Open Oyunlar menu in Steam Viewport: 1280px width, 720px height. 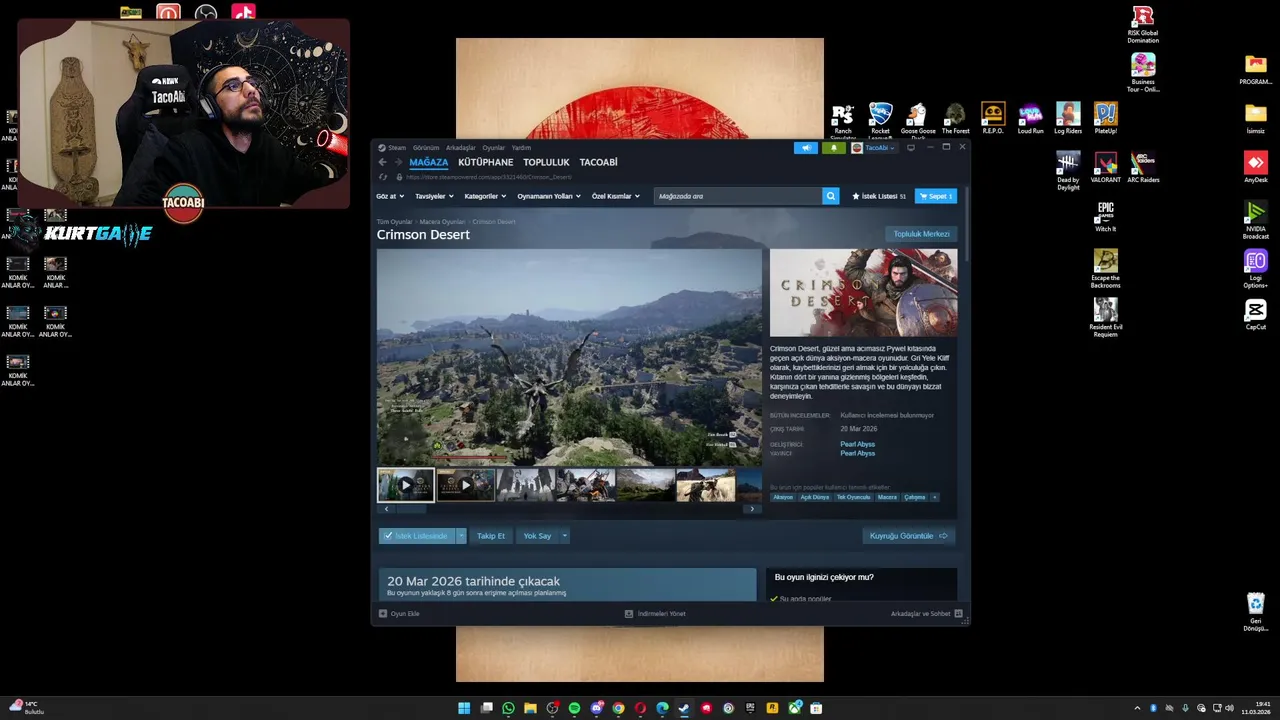494,147
